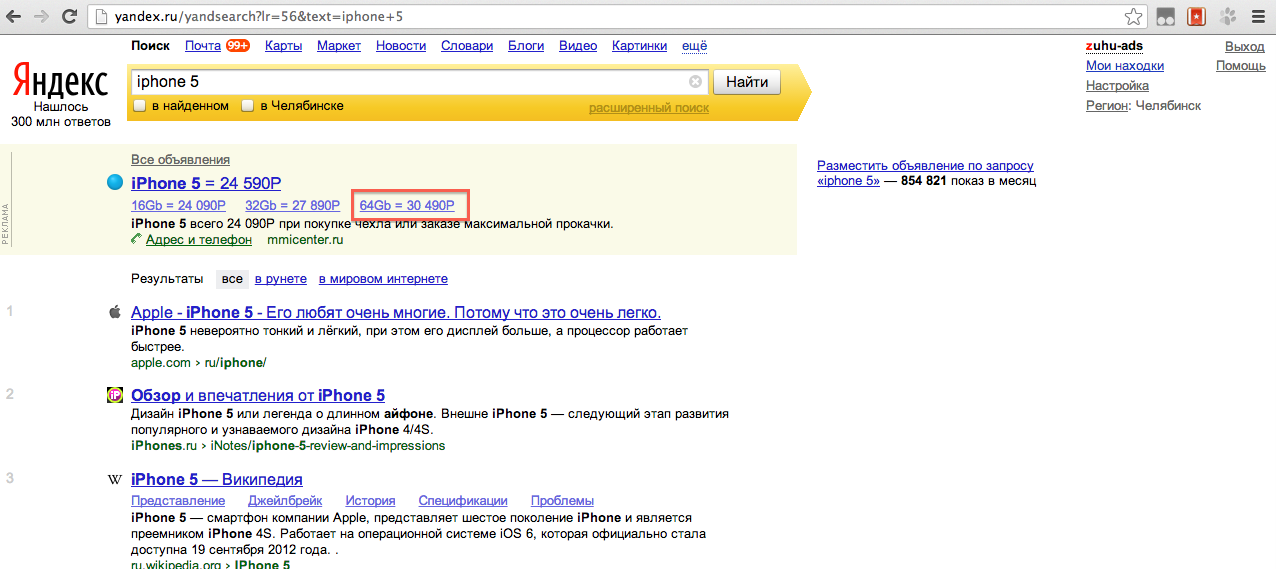This screenshot has height=569, width=1276.
Task: Open the ad 'iPhone 5 = 24 590Р'
Action: 206,183
